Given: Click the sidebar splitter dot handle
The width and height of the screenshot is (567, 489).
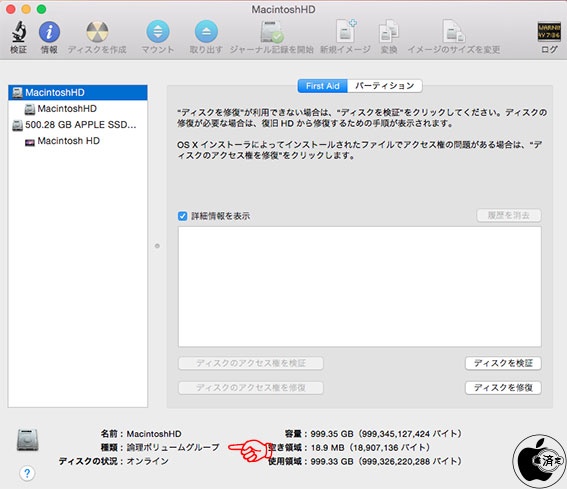Looking at the screenshot, I should click(157, 246).
